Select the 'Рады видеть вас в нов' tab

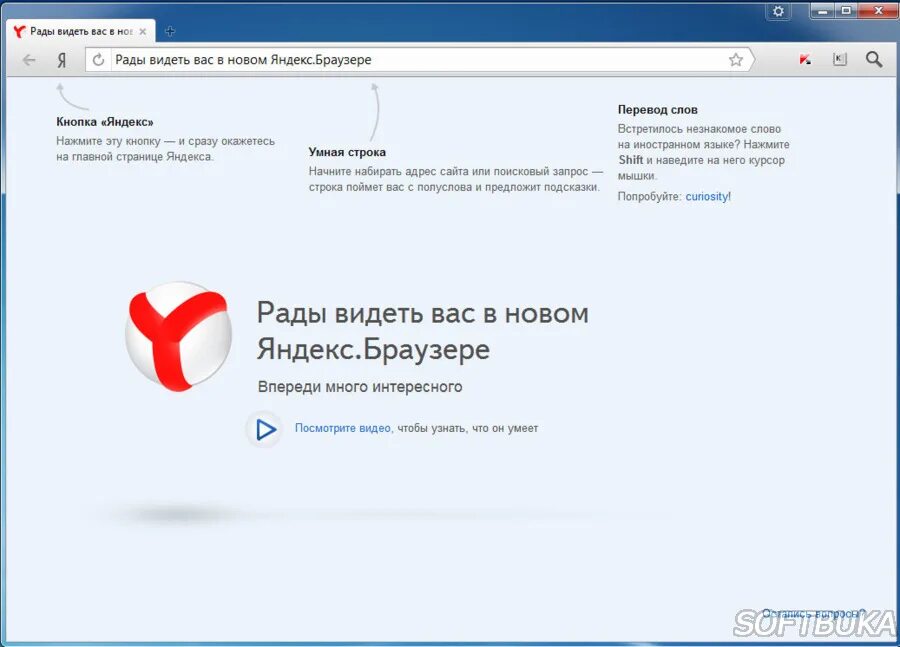pyautogui.click(x=80, y=32)
